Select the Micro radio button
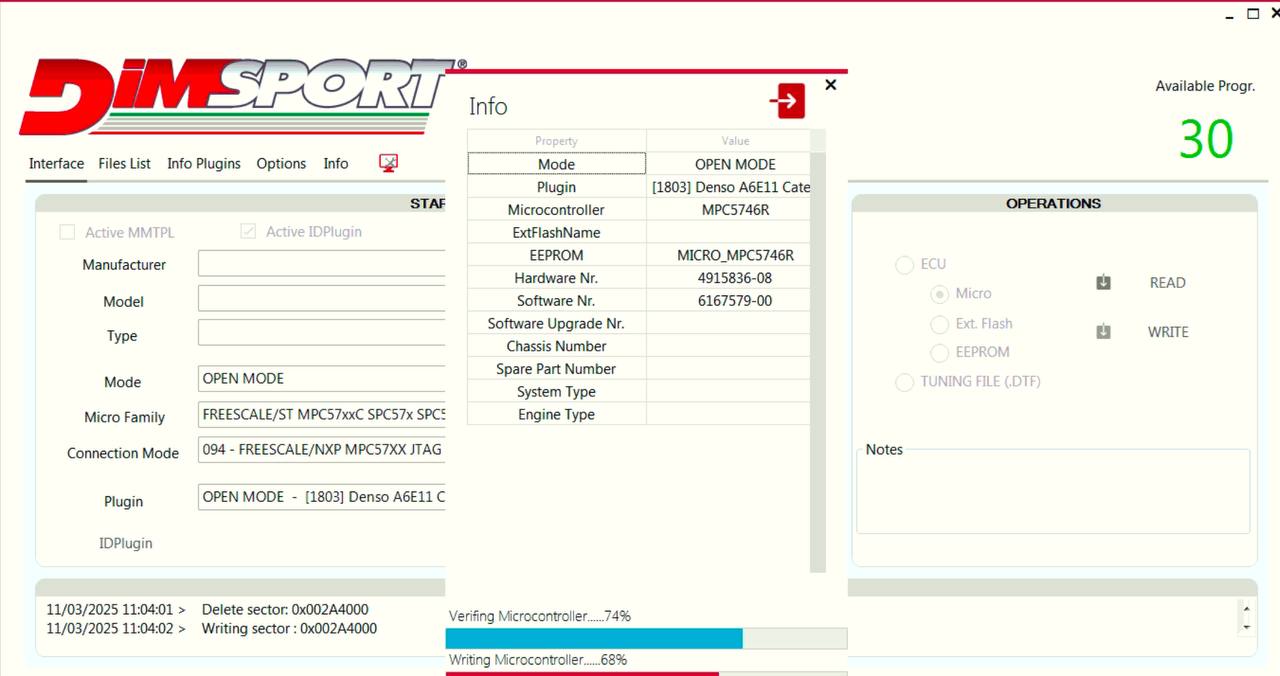Viewport: 1280px width, 676px height. pos(939,294)
